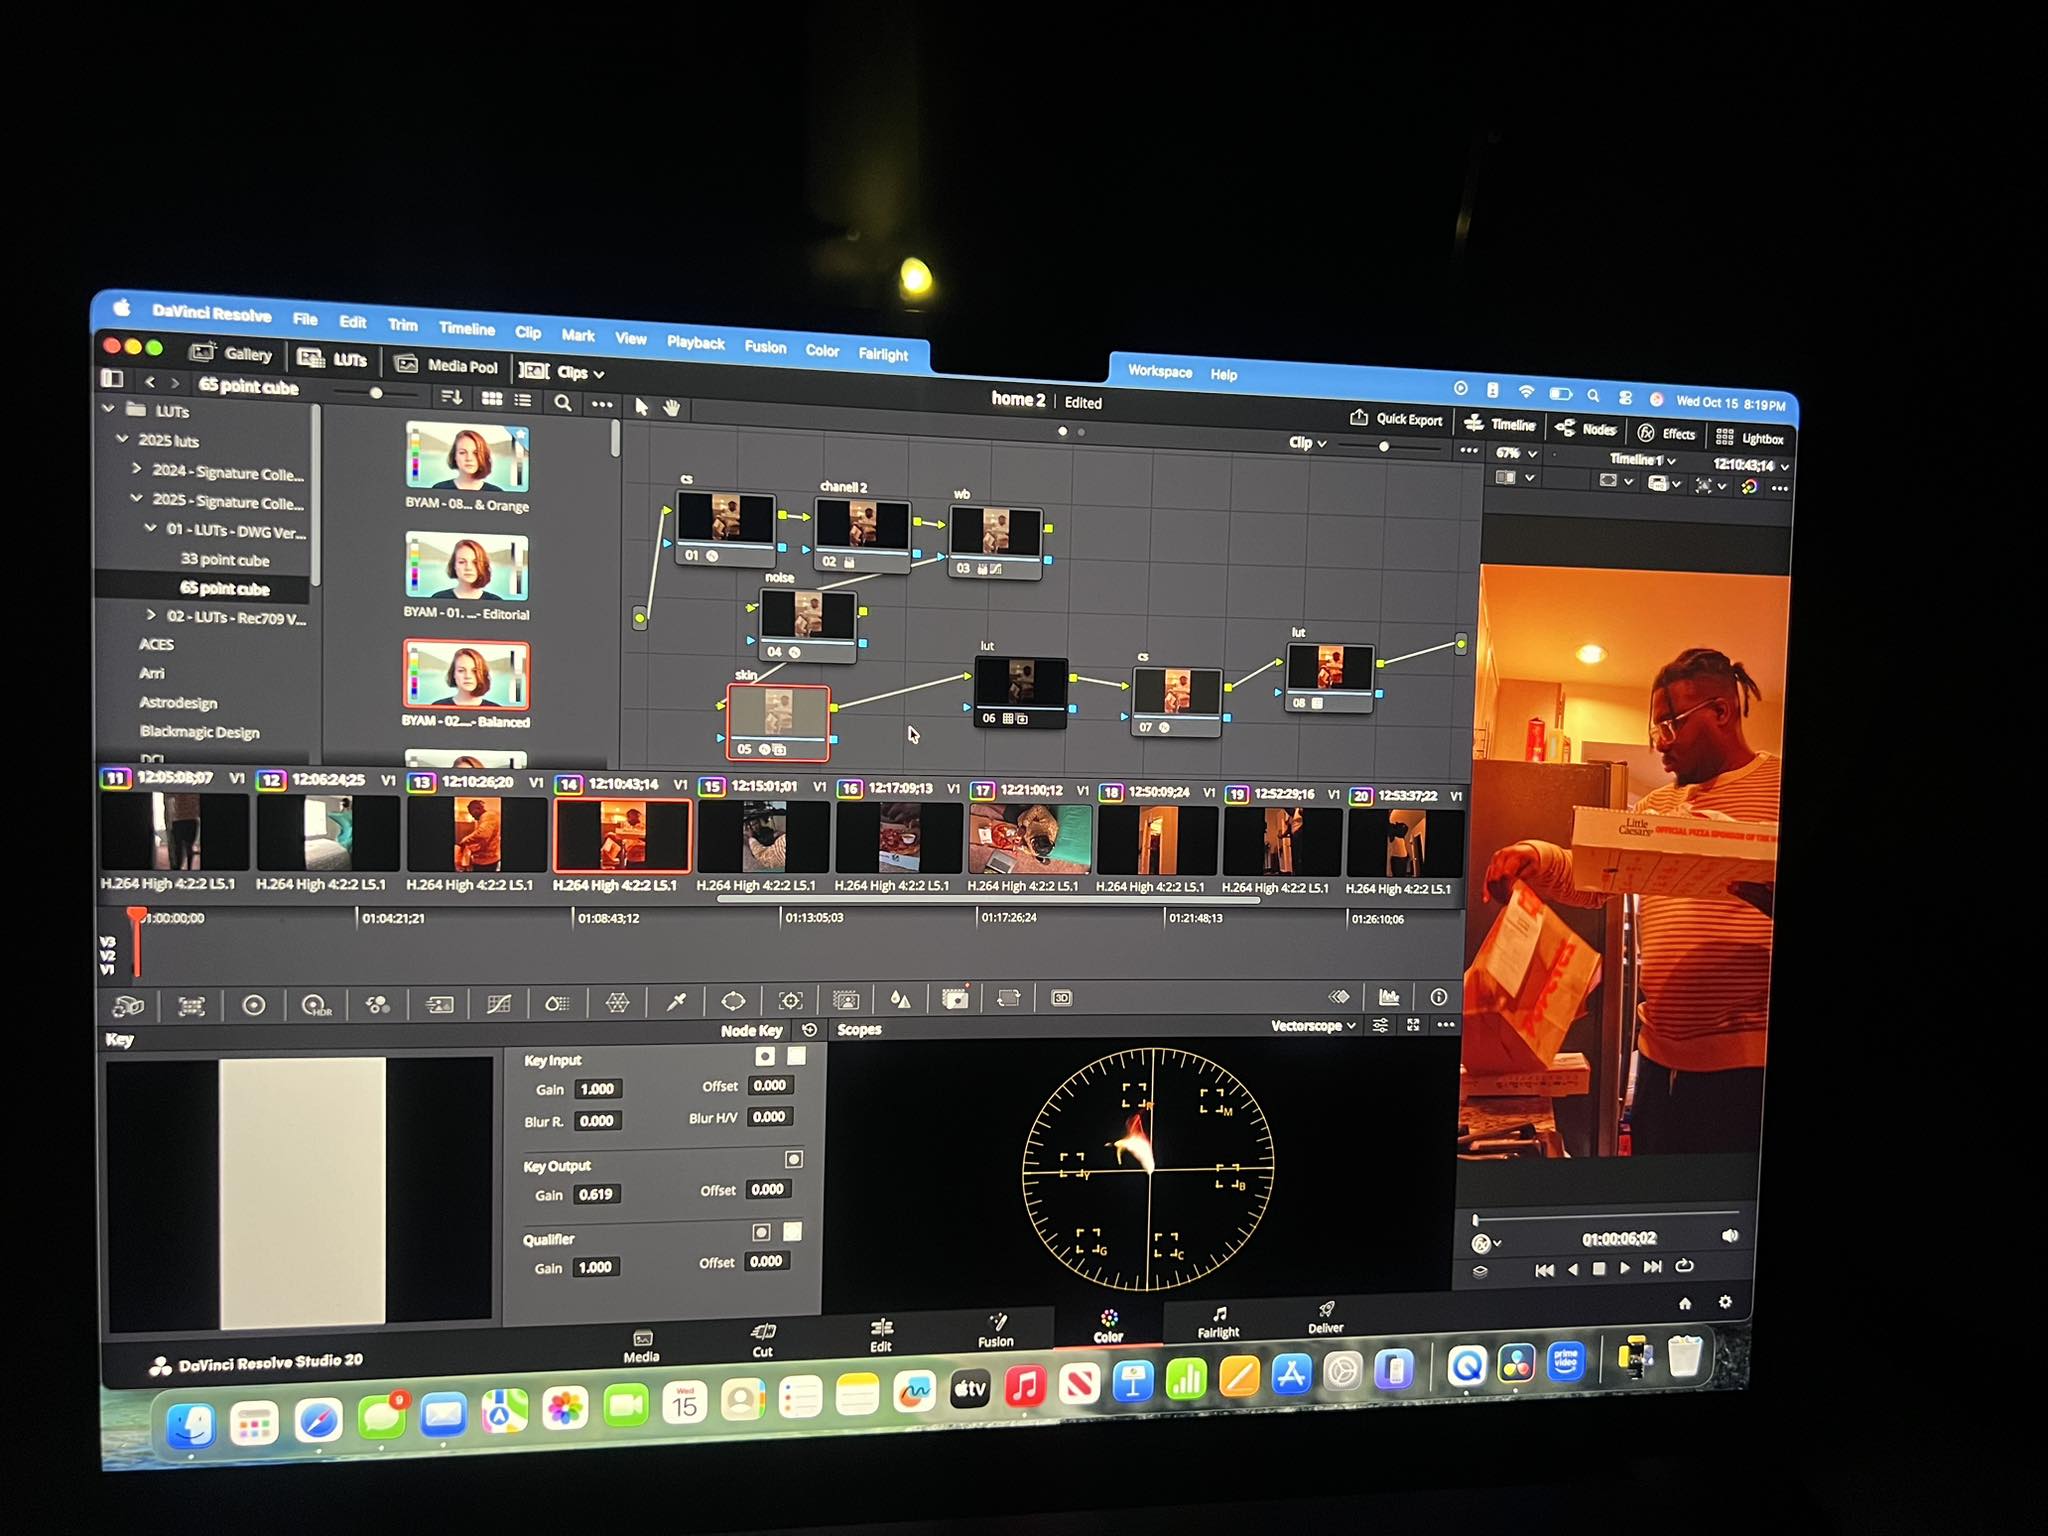Switch to the Deliver page tab
Viewport: 2048px width, 1536px height.
click(1326, 1318)
